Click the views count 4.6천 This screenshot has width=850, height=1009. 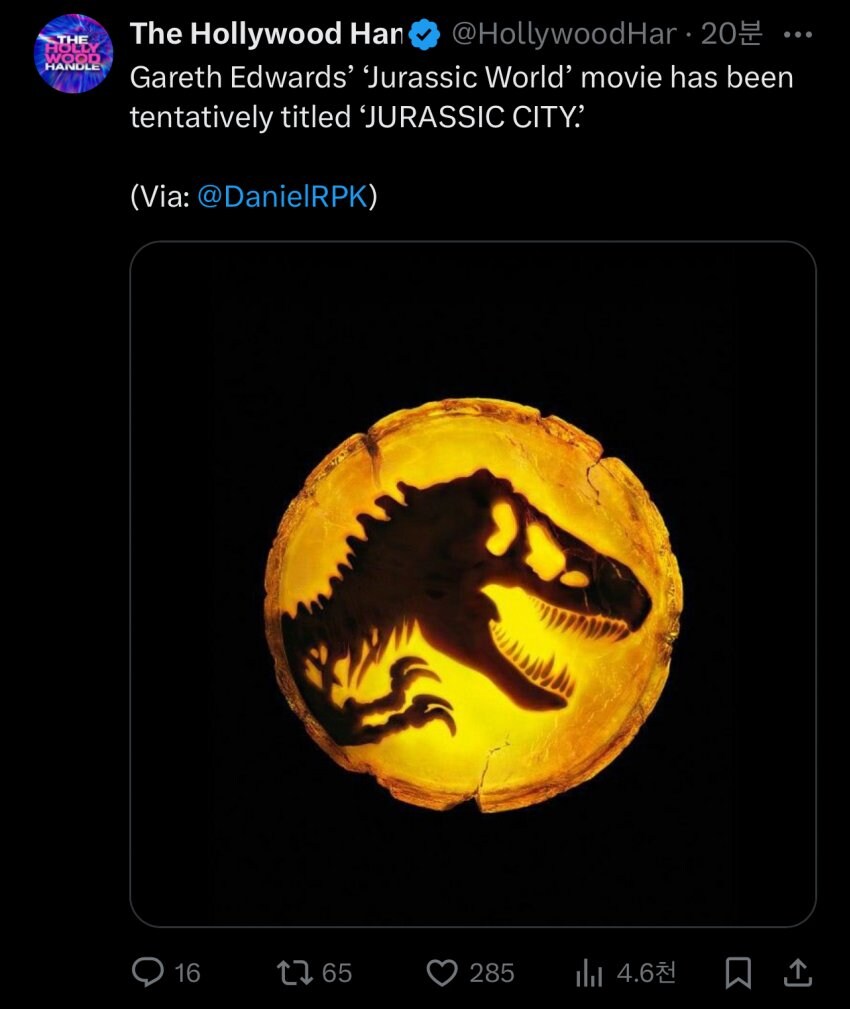pyautogui.click(x=646, y=973)
